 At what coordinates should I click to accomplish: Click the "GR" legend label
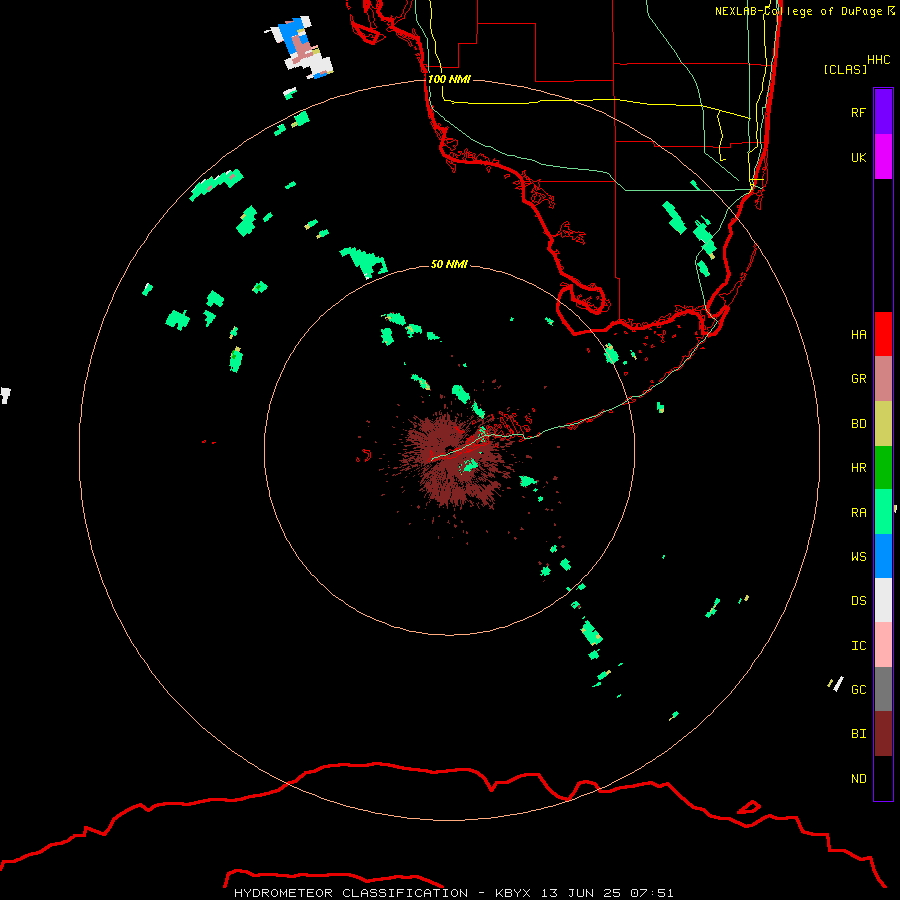(x=858, y=378)
